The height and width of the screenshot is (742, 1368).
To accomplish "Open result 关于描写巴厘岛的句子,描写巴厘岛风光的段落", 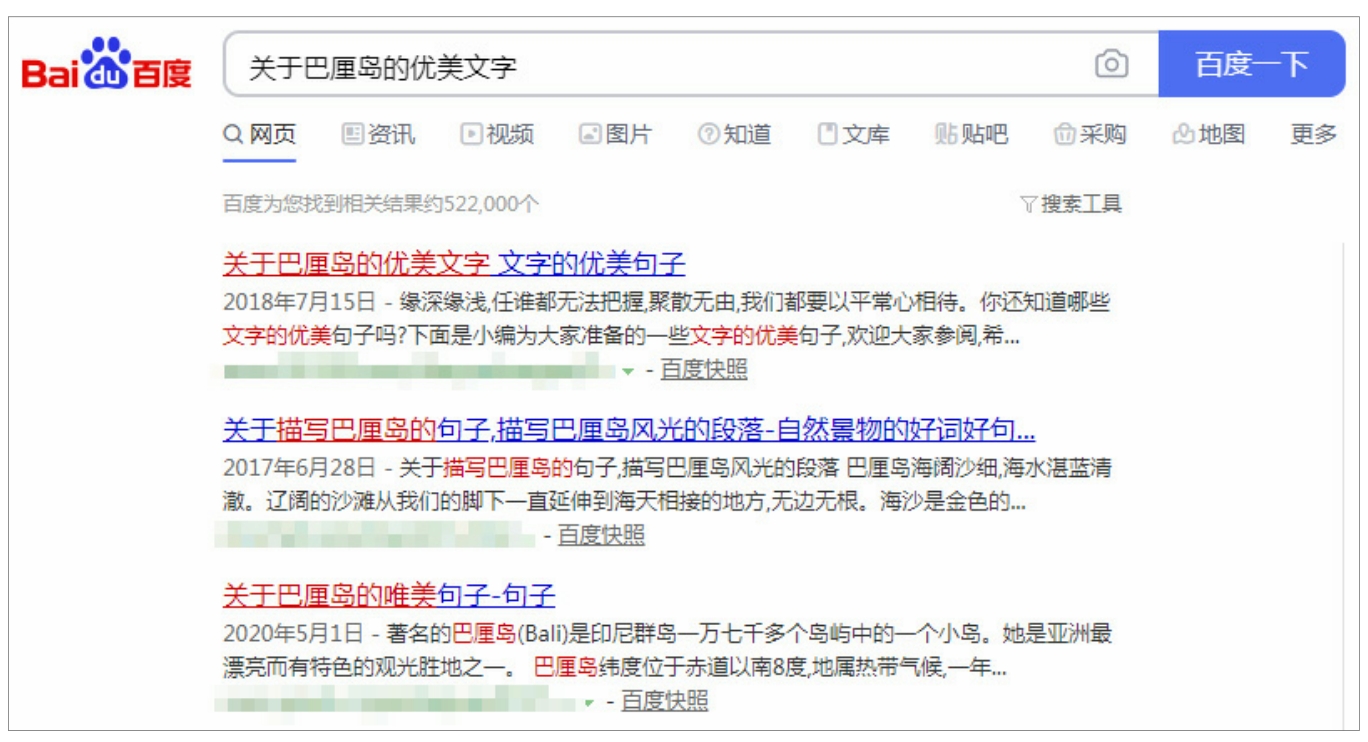I will click(x=629, y=430).
